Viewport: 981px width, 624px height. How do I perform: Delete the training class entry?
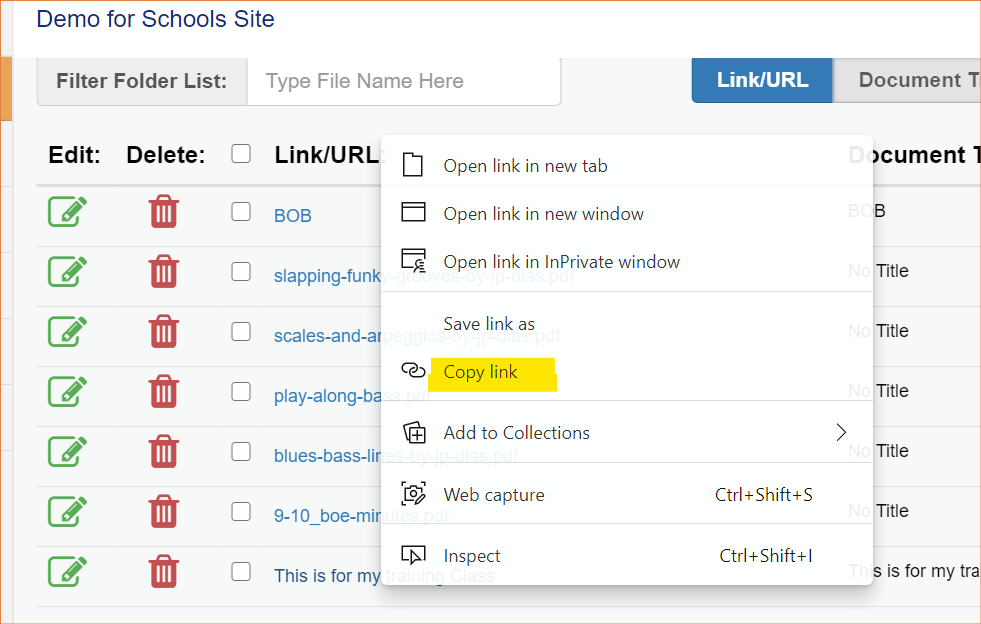[164, 572]
